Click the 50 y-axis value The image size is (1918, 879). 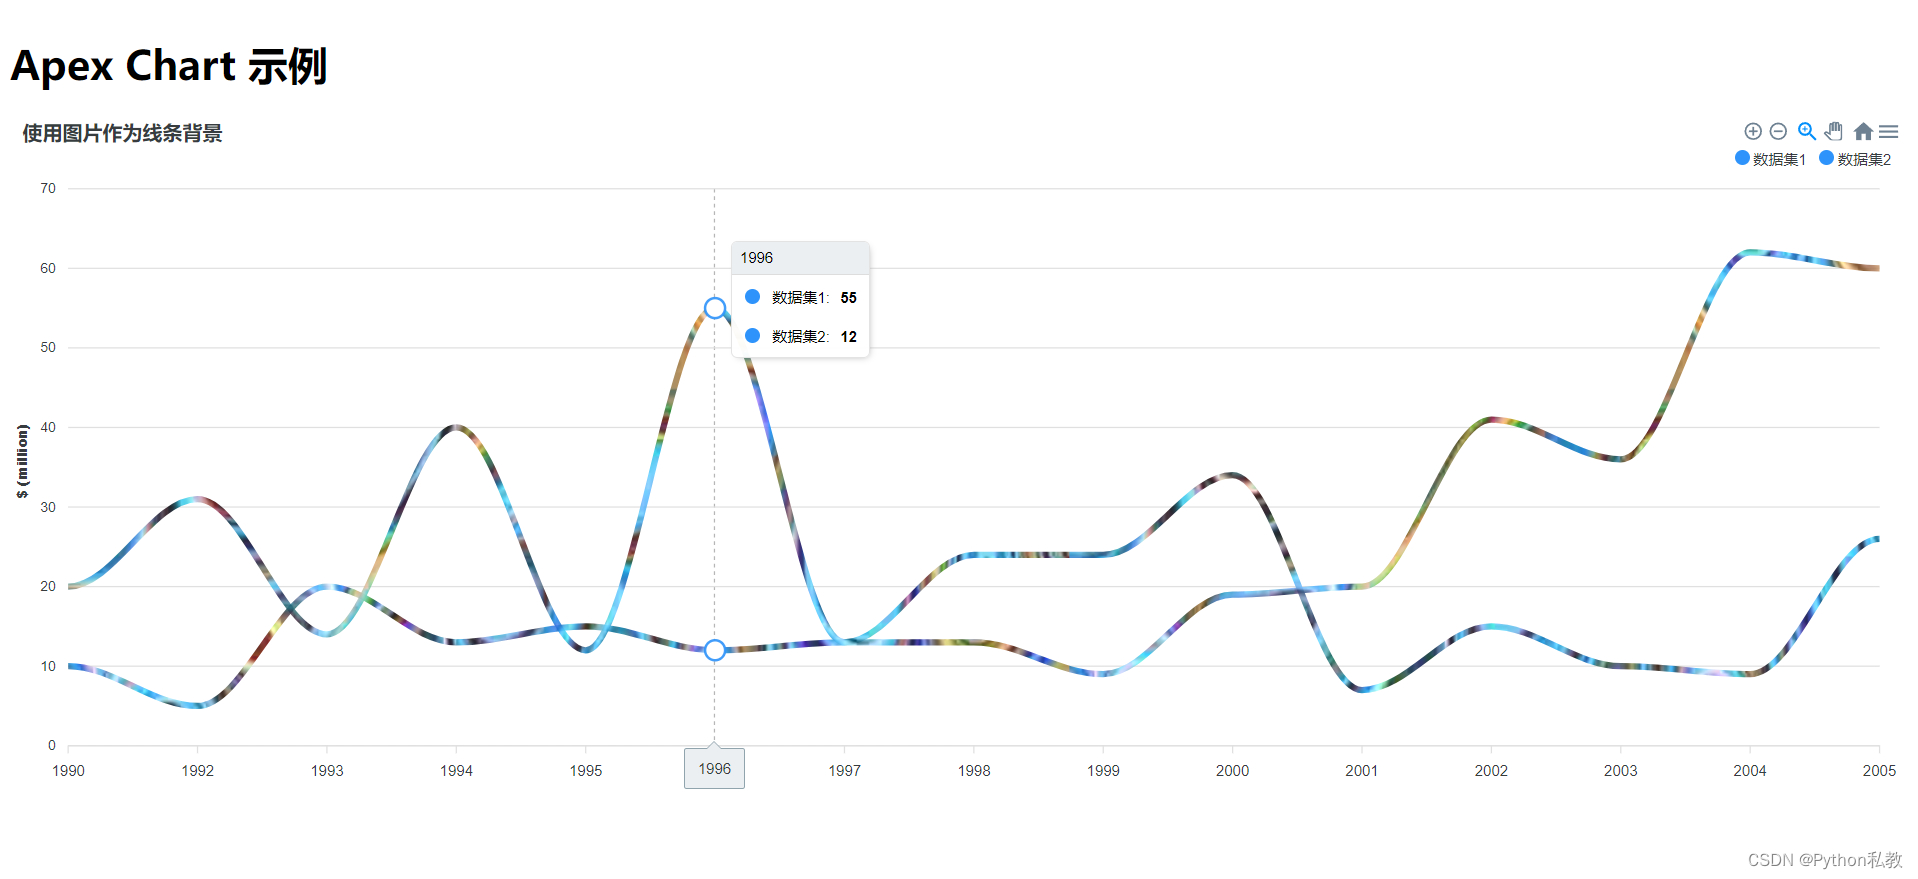(x=48, y=347)
